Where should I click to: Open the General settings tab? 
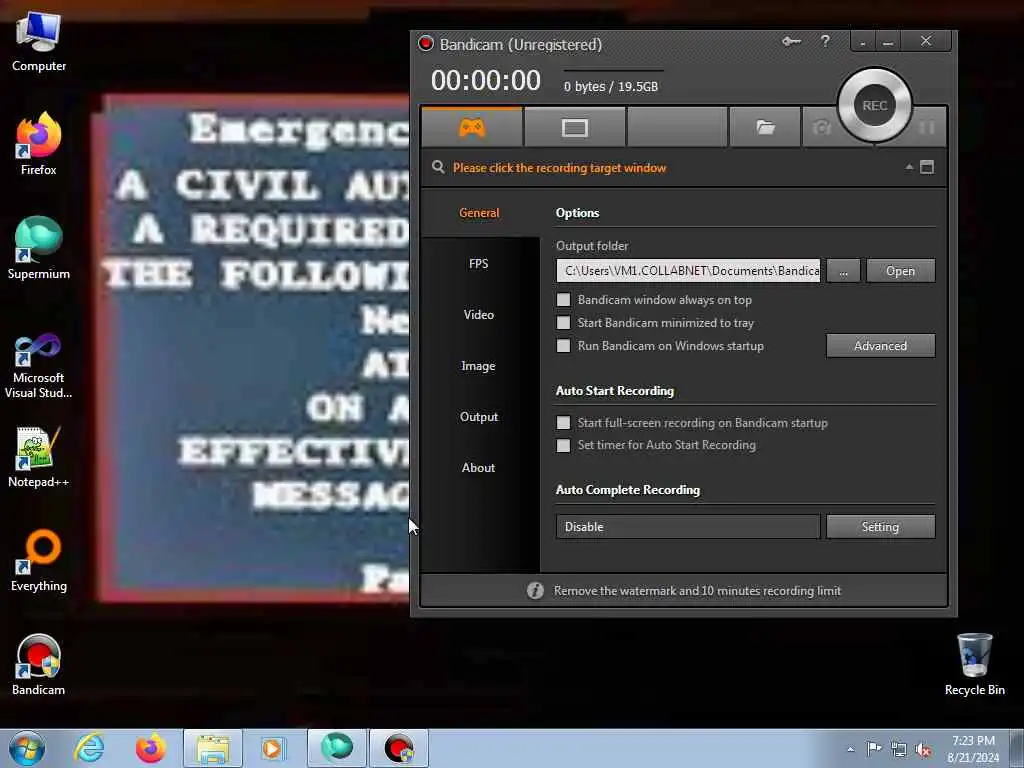pyautogui.click(x=479, y=212)
